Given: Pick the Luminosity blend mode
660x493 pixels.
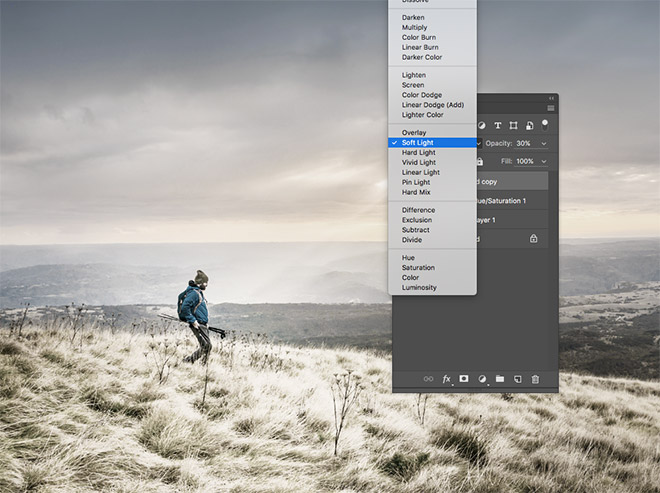Looking at the screenshot, I should pyautogui.click(x=419, y=287).
